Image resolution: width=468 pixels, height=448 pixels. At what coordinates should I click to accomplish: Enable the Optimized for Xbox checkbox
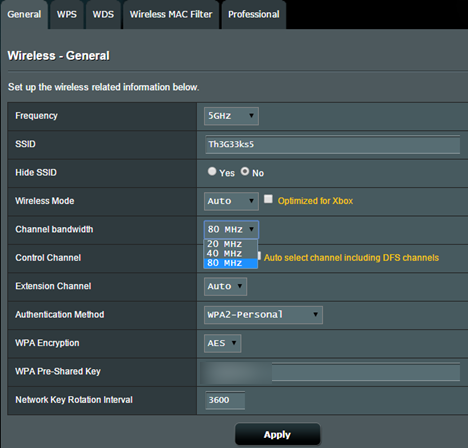pyautogui.click(x=268, y=199)
